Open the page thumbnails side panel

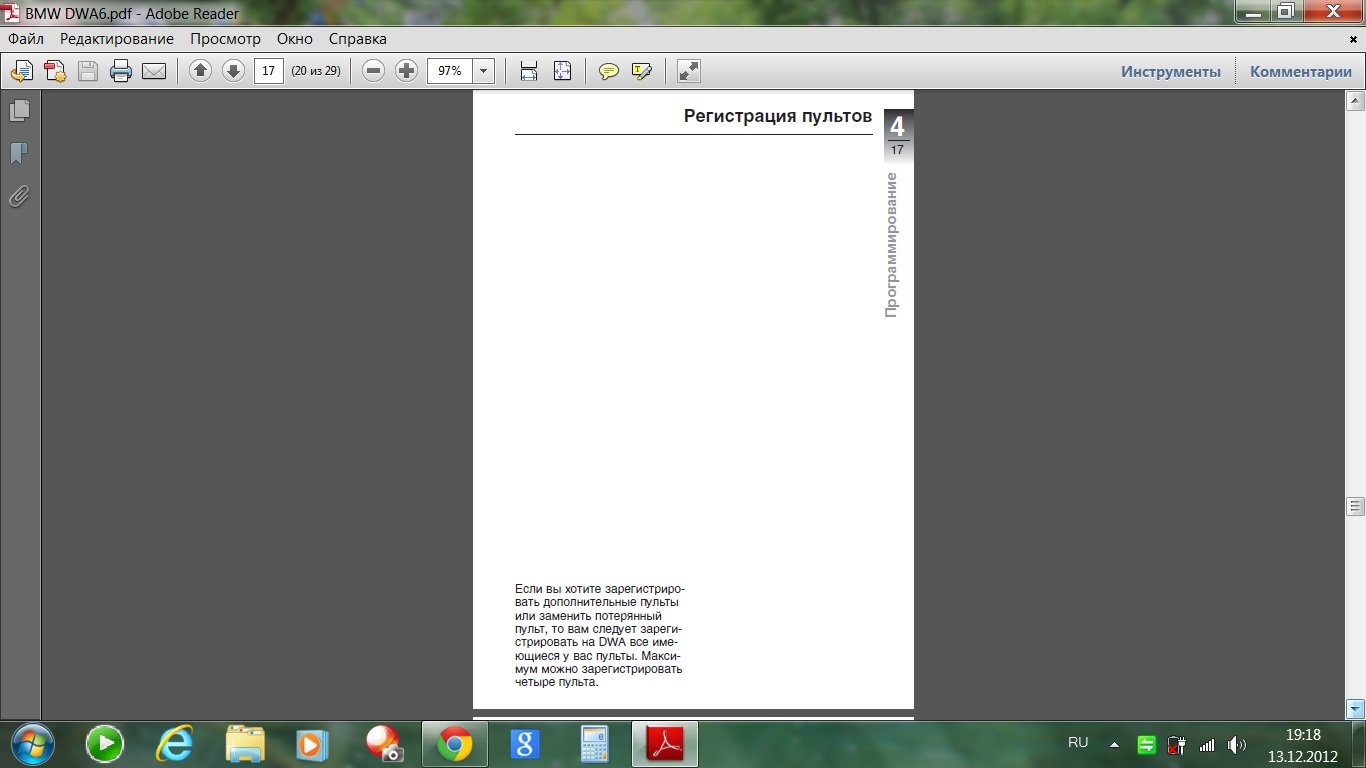pyautogui.click(x=19, y=111)
